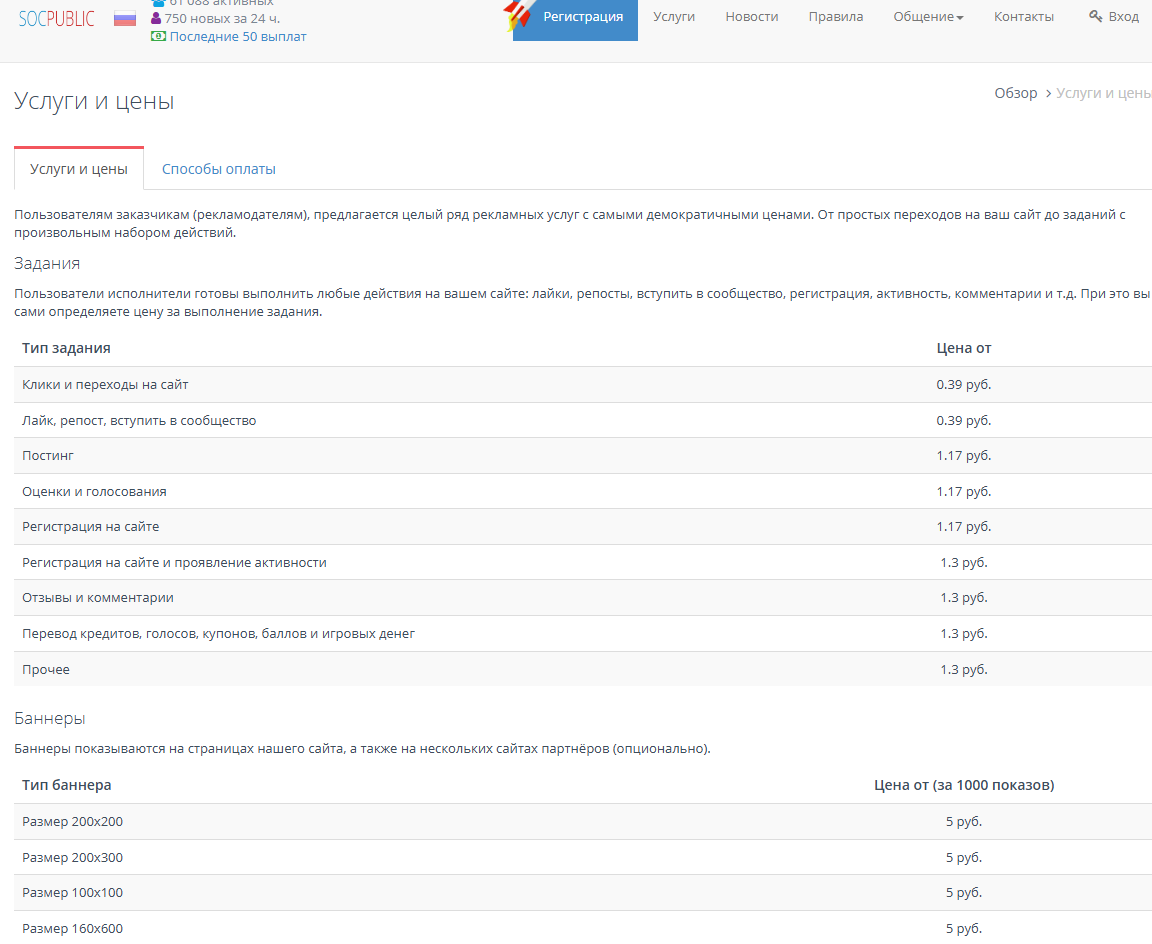The height and width of the screenshot is (944, 1152).
Task: Click the key icon next to Вход
Action: pos(1095,16)
